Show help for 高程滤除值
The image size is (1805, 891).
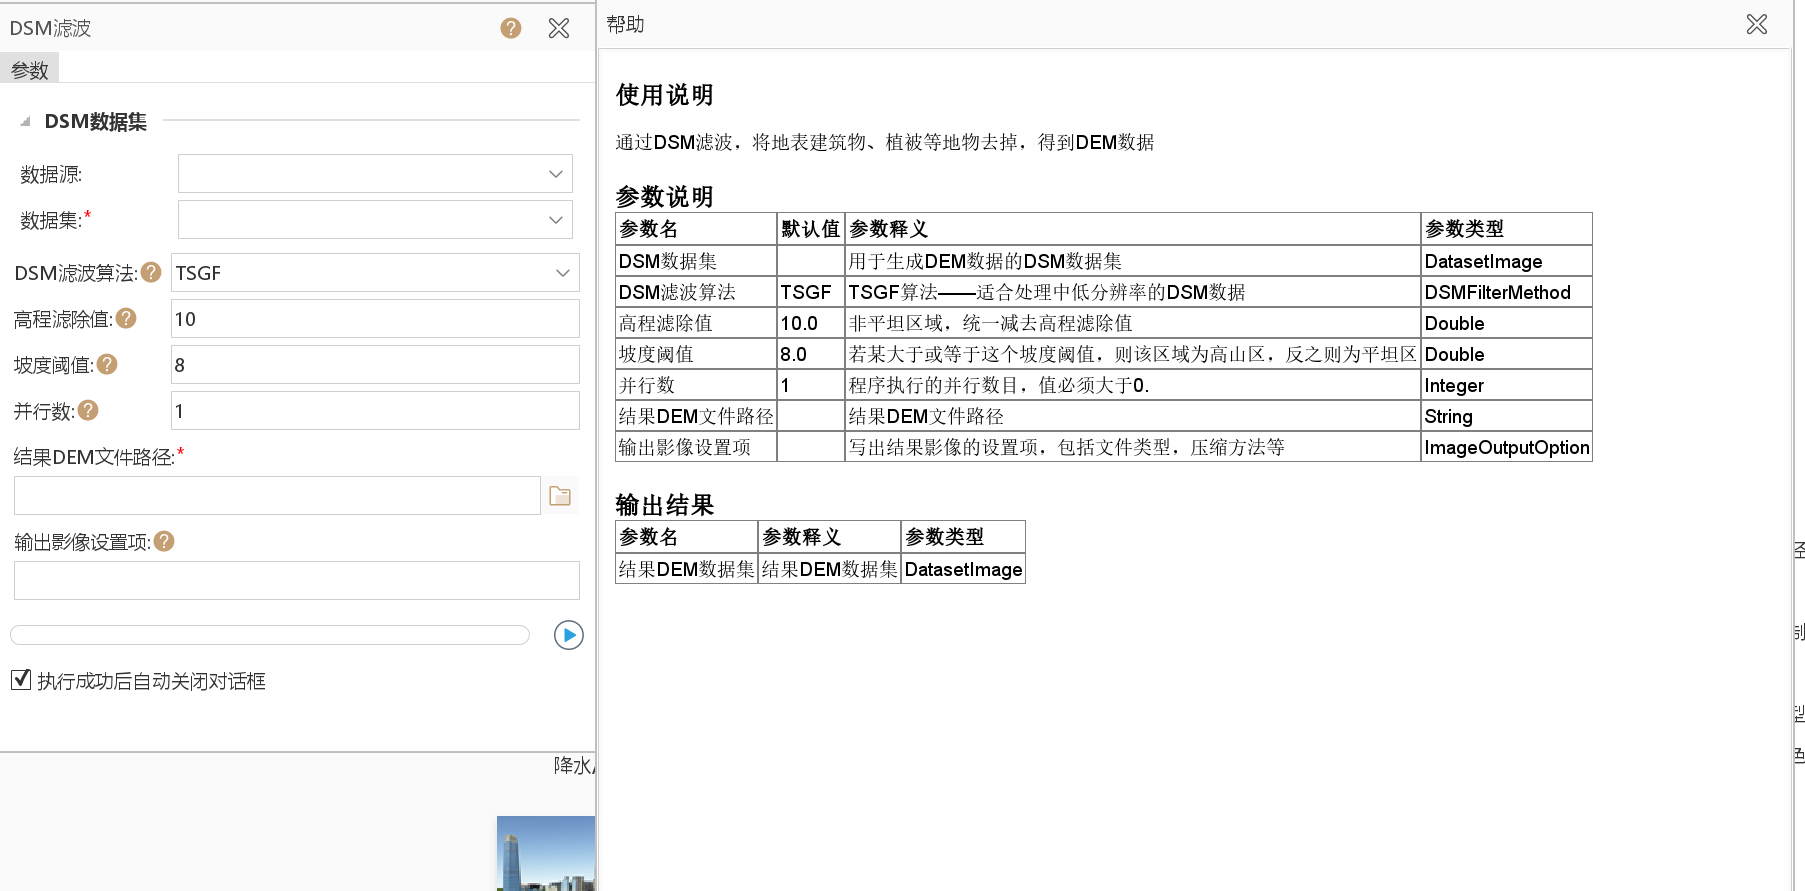(126, 318)
